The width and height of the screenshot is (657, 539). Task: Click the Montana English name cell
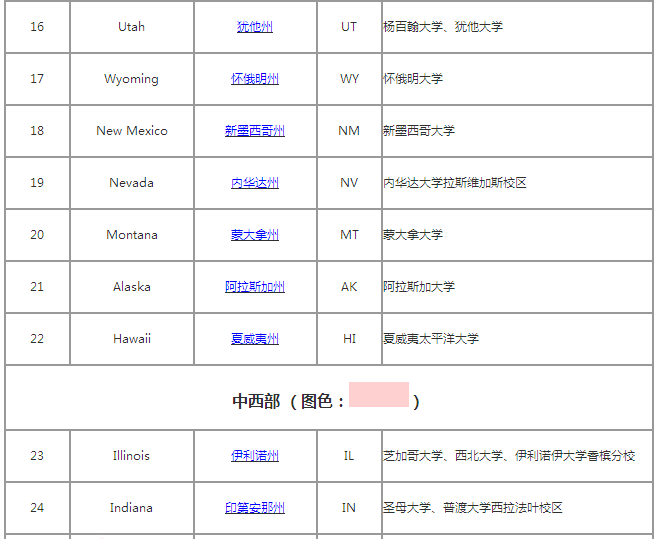coord(131,235)
